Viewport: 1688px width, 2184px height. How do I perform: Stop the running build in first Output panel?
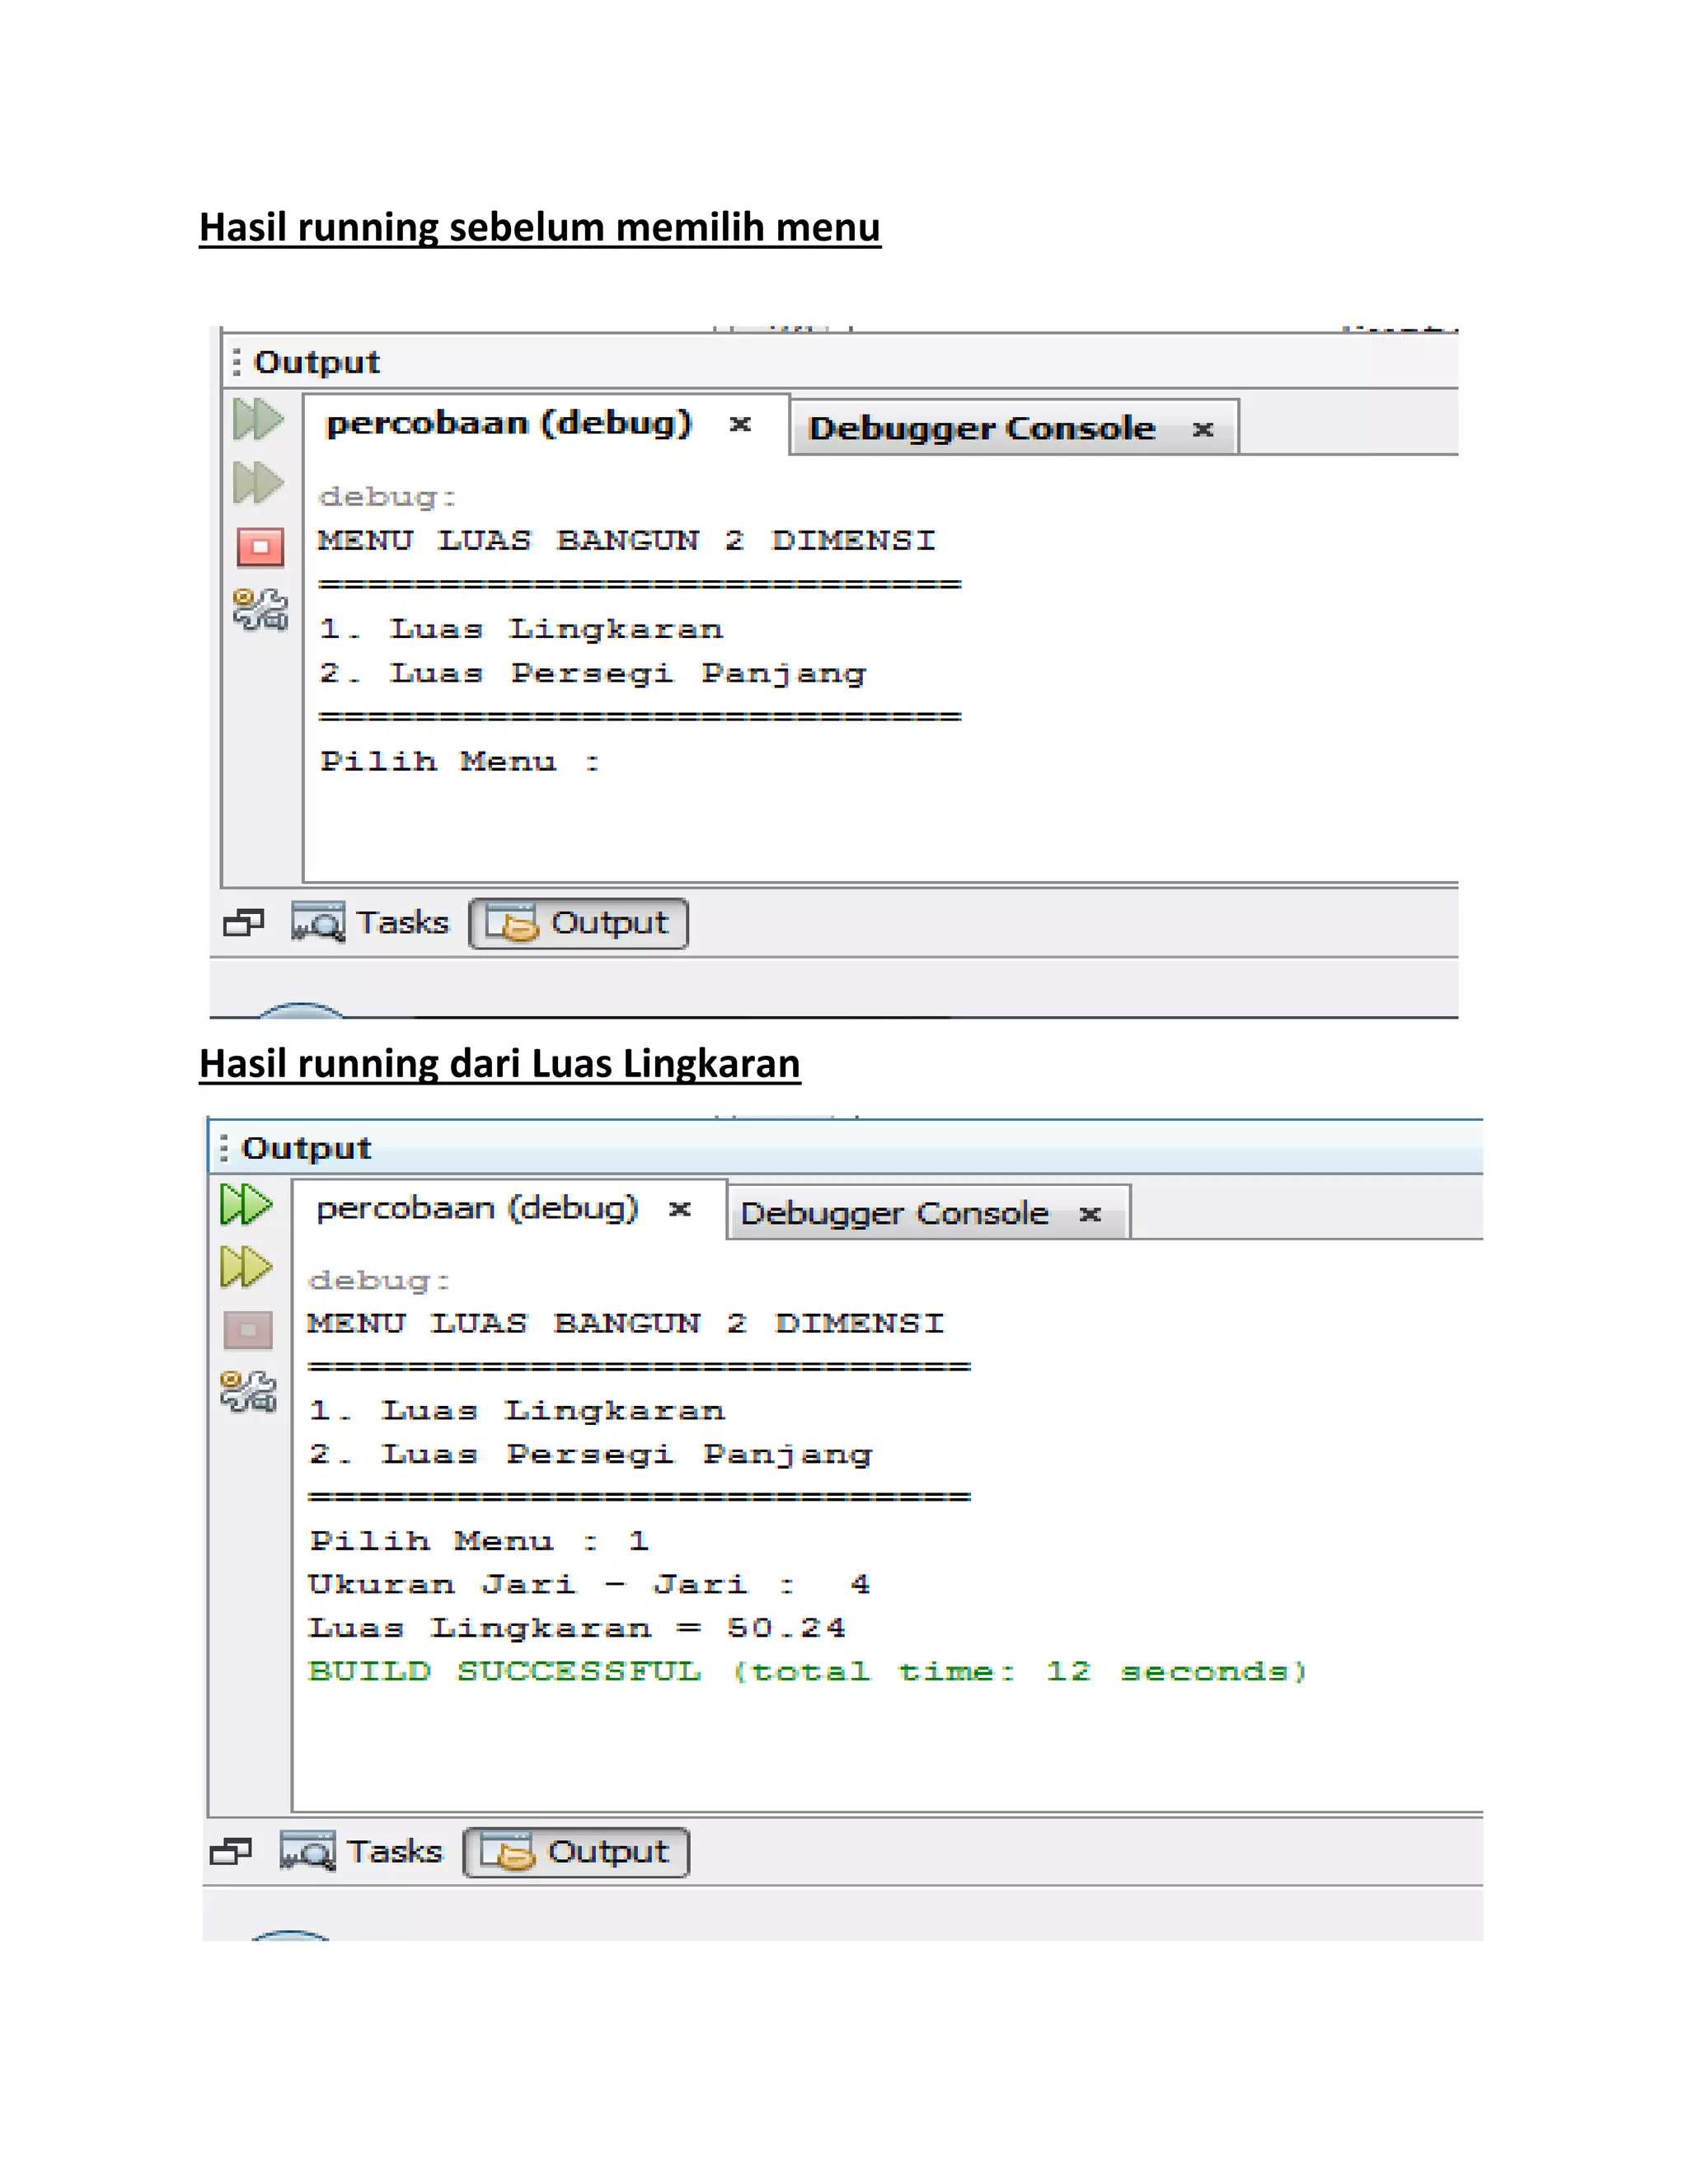(x=260, y=547)
